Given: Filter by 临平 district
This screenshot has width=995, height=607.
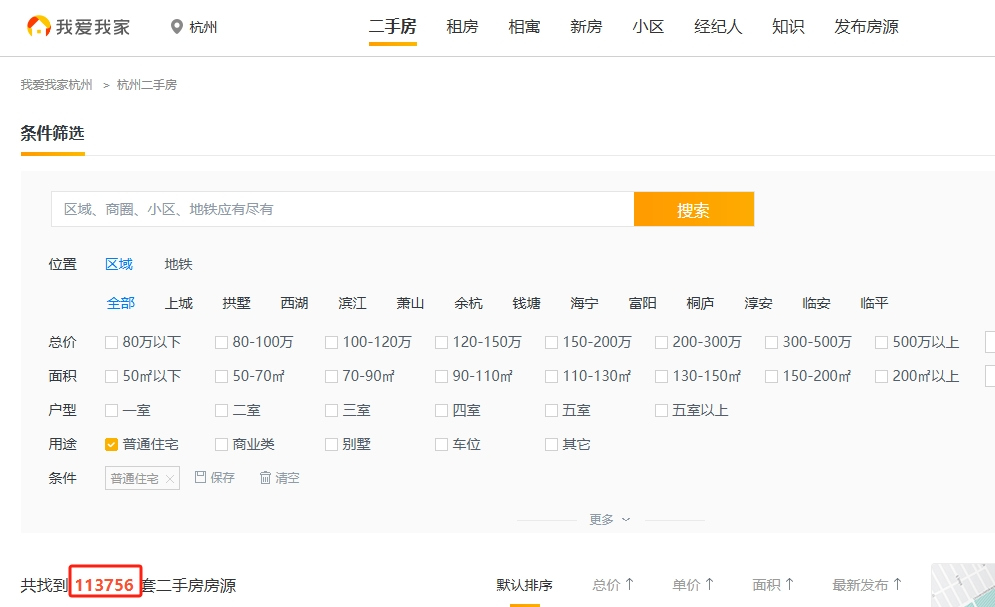Looking at the screenshot, I should [x=874, y=303].
